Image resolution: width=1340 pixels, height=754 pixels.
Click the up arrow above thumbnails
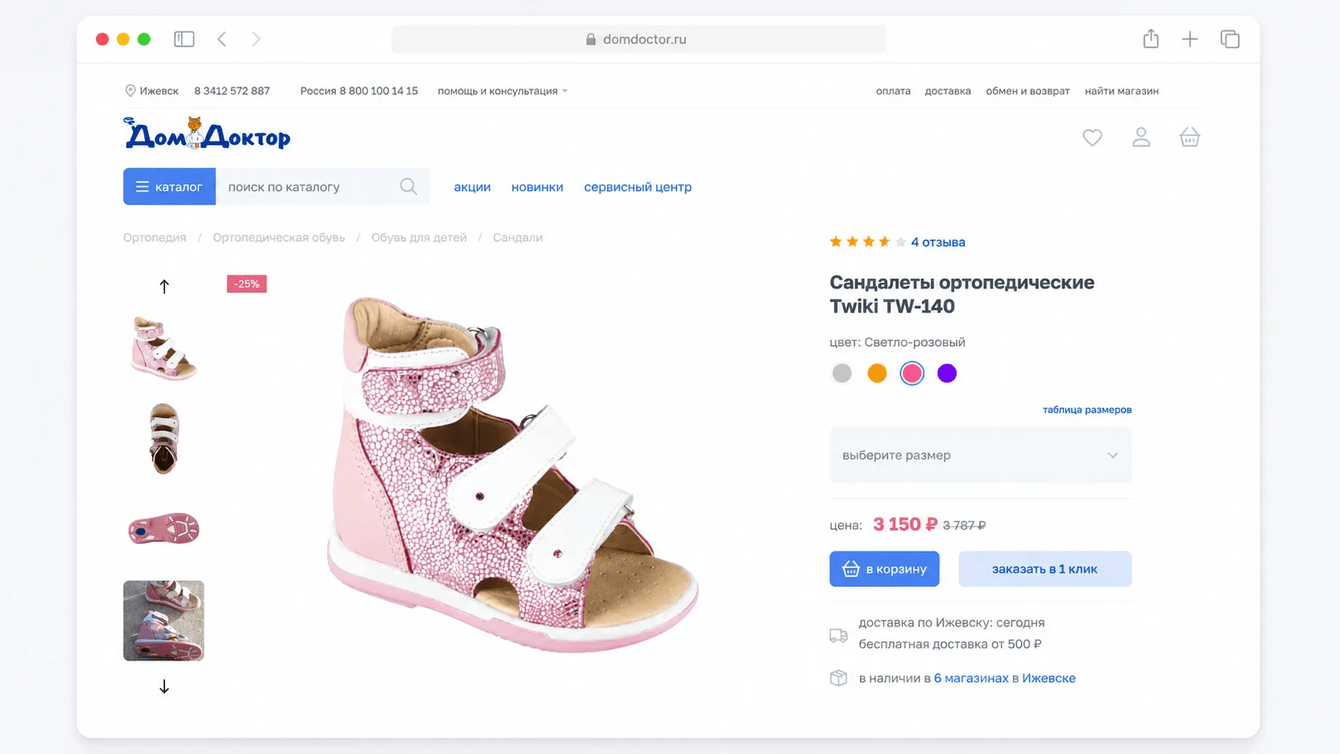coord(164,286)
